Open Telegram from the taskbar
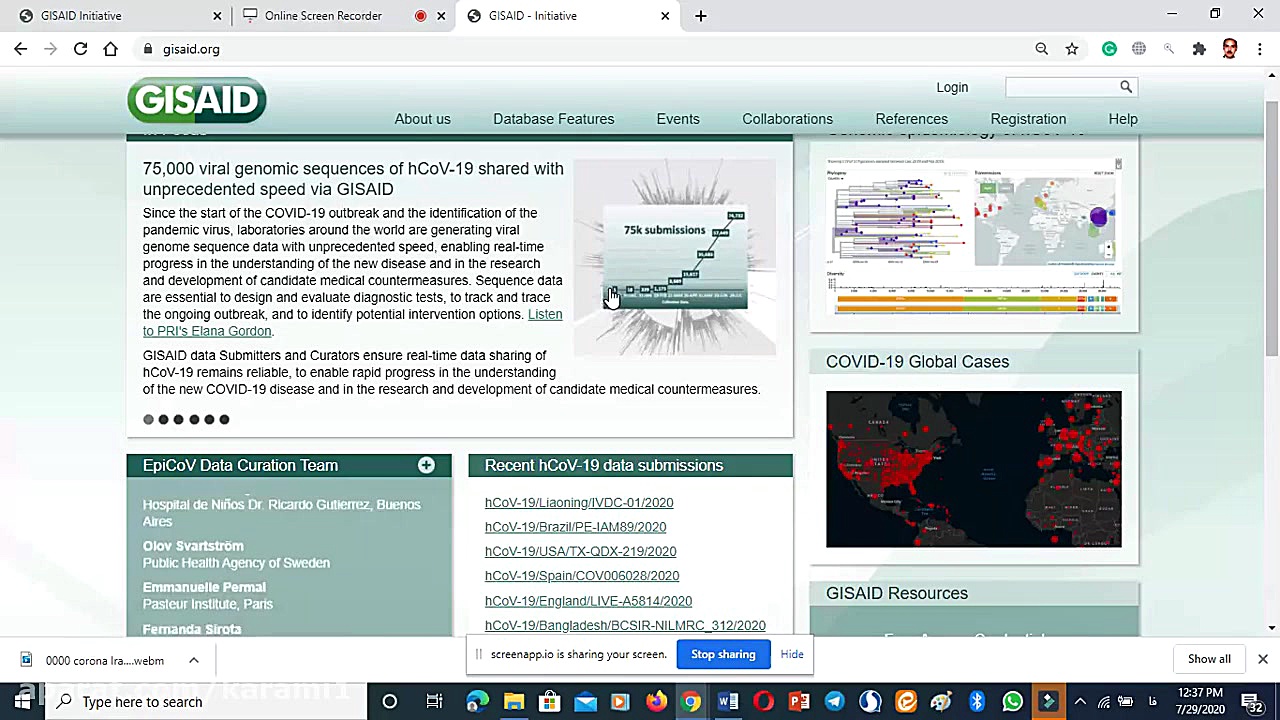 835,702
